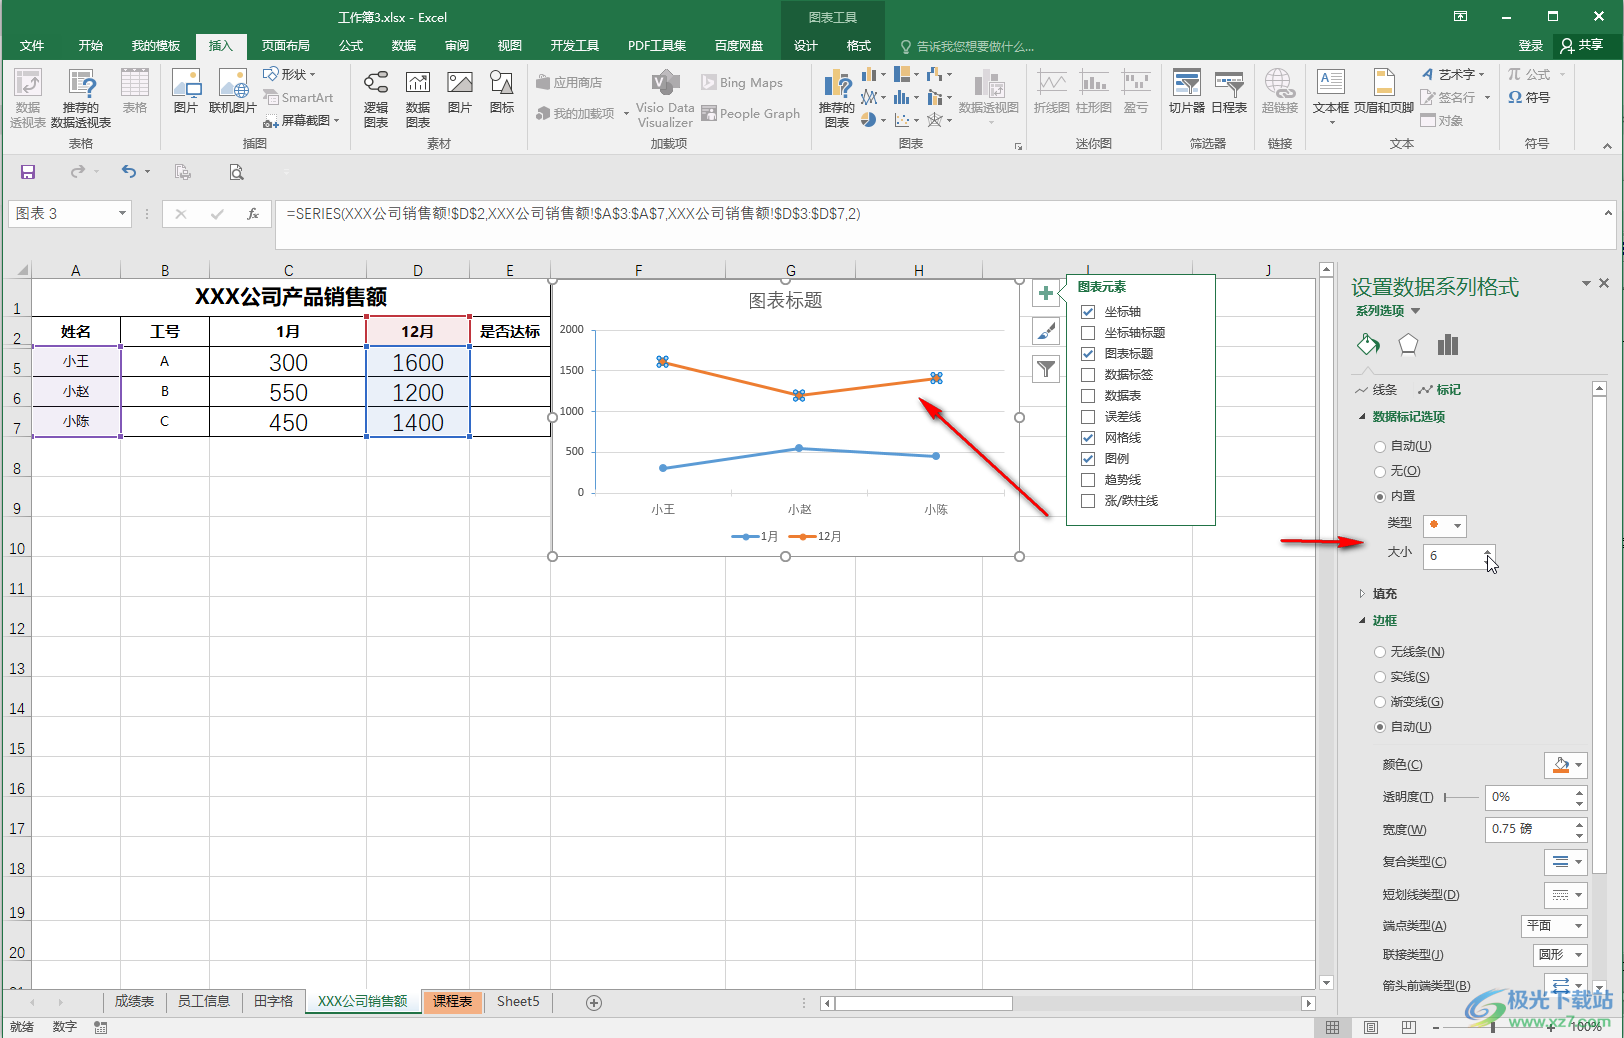The height and width of the screenshot is (1038, 1624).
Task: Select 无线条(N) border option
Action: tap(1380, 652)
